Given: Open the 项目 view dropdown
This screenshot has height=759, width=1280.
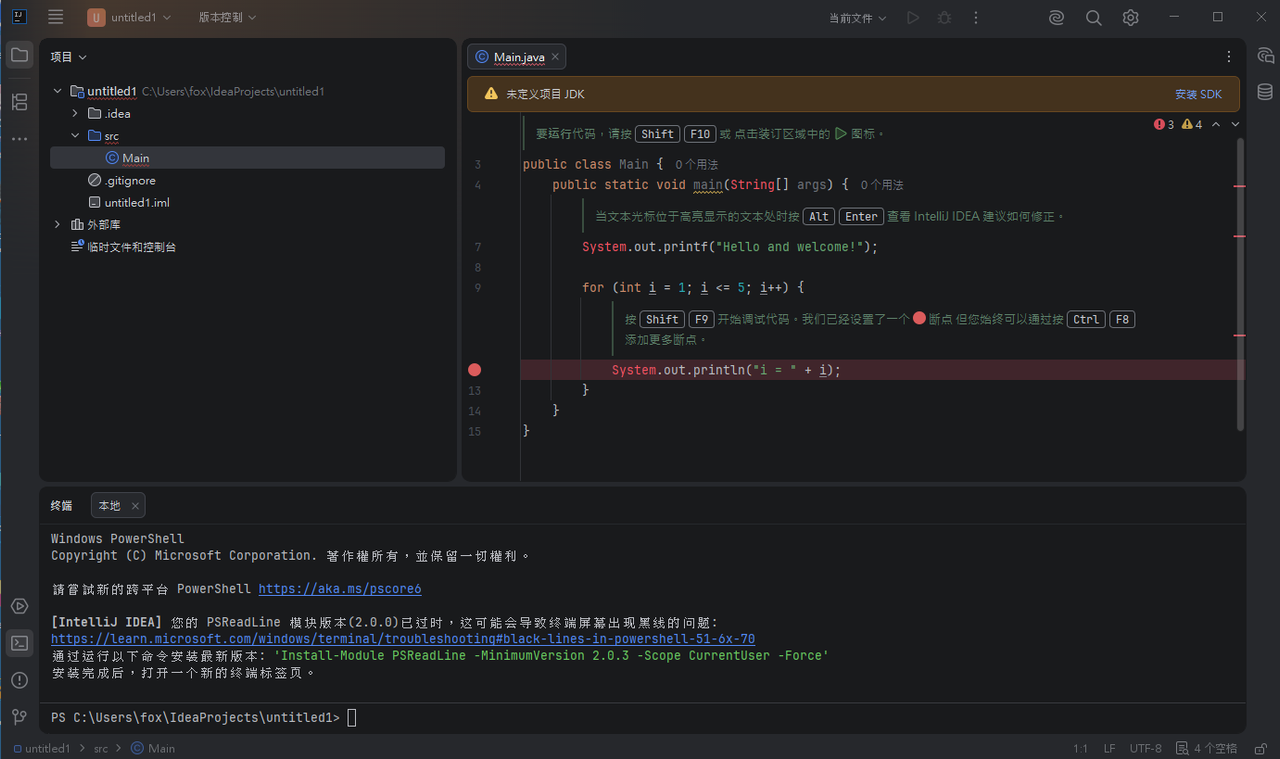Looking at the screenshot, I should 69,57.
